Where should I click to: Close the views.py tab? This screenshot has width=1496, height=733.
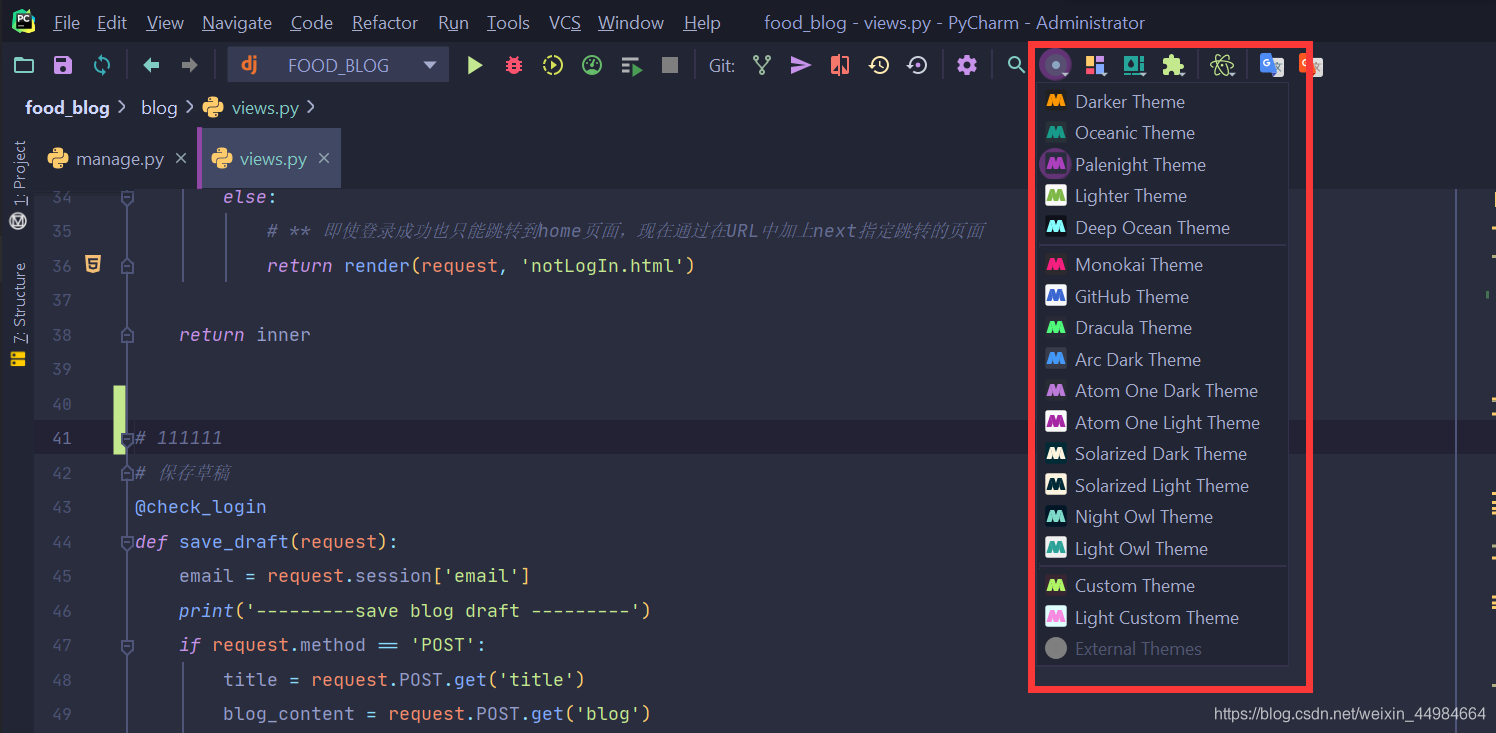324,159
